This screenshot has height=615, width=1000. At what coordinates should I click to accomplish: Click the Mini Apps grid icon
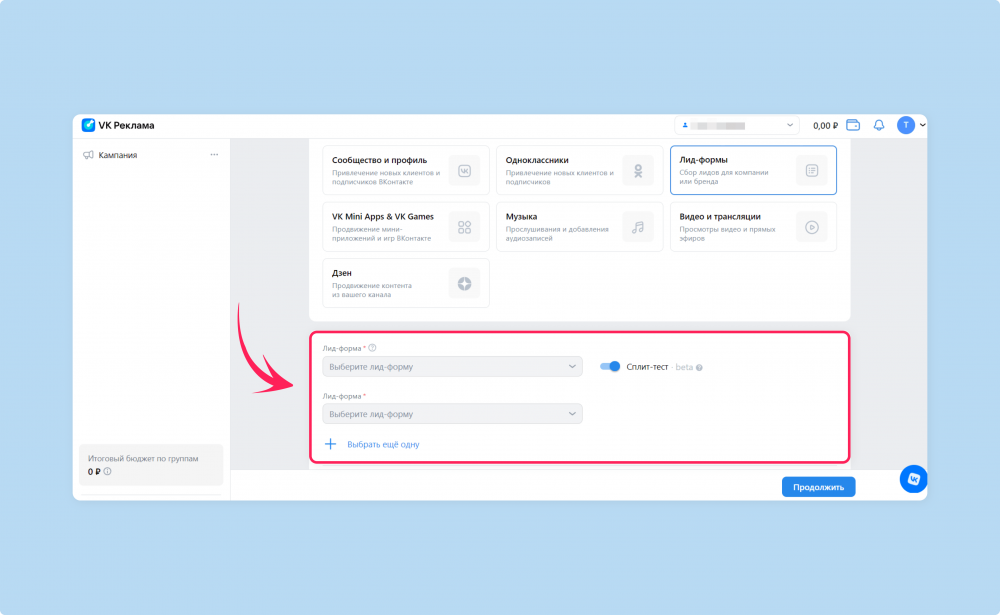464,227
